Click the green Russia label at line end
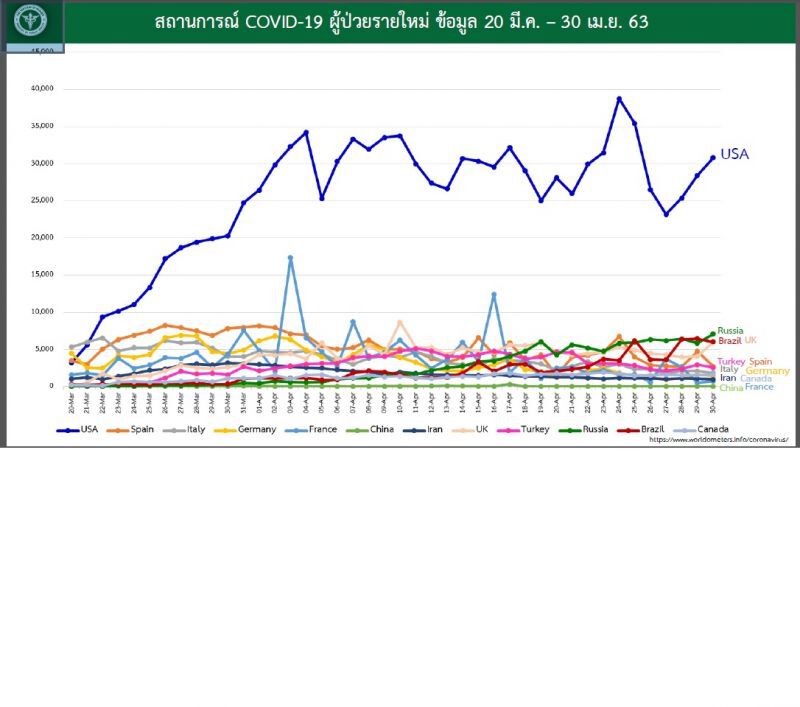Image resolution: width=800 pixels, height=707 pixels. pos(730,331)
